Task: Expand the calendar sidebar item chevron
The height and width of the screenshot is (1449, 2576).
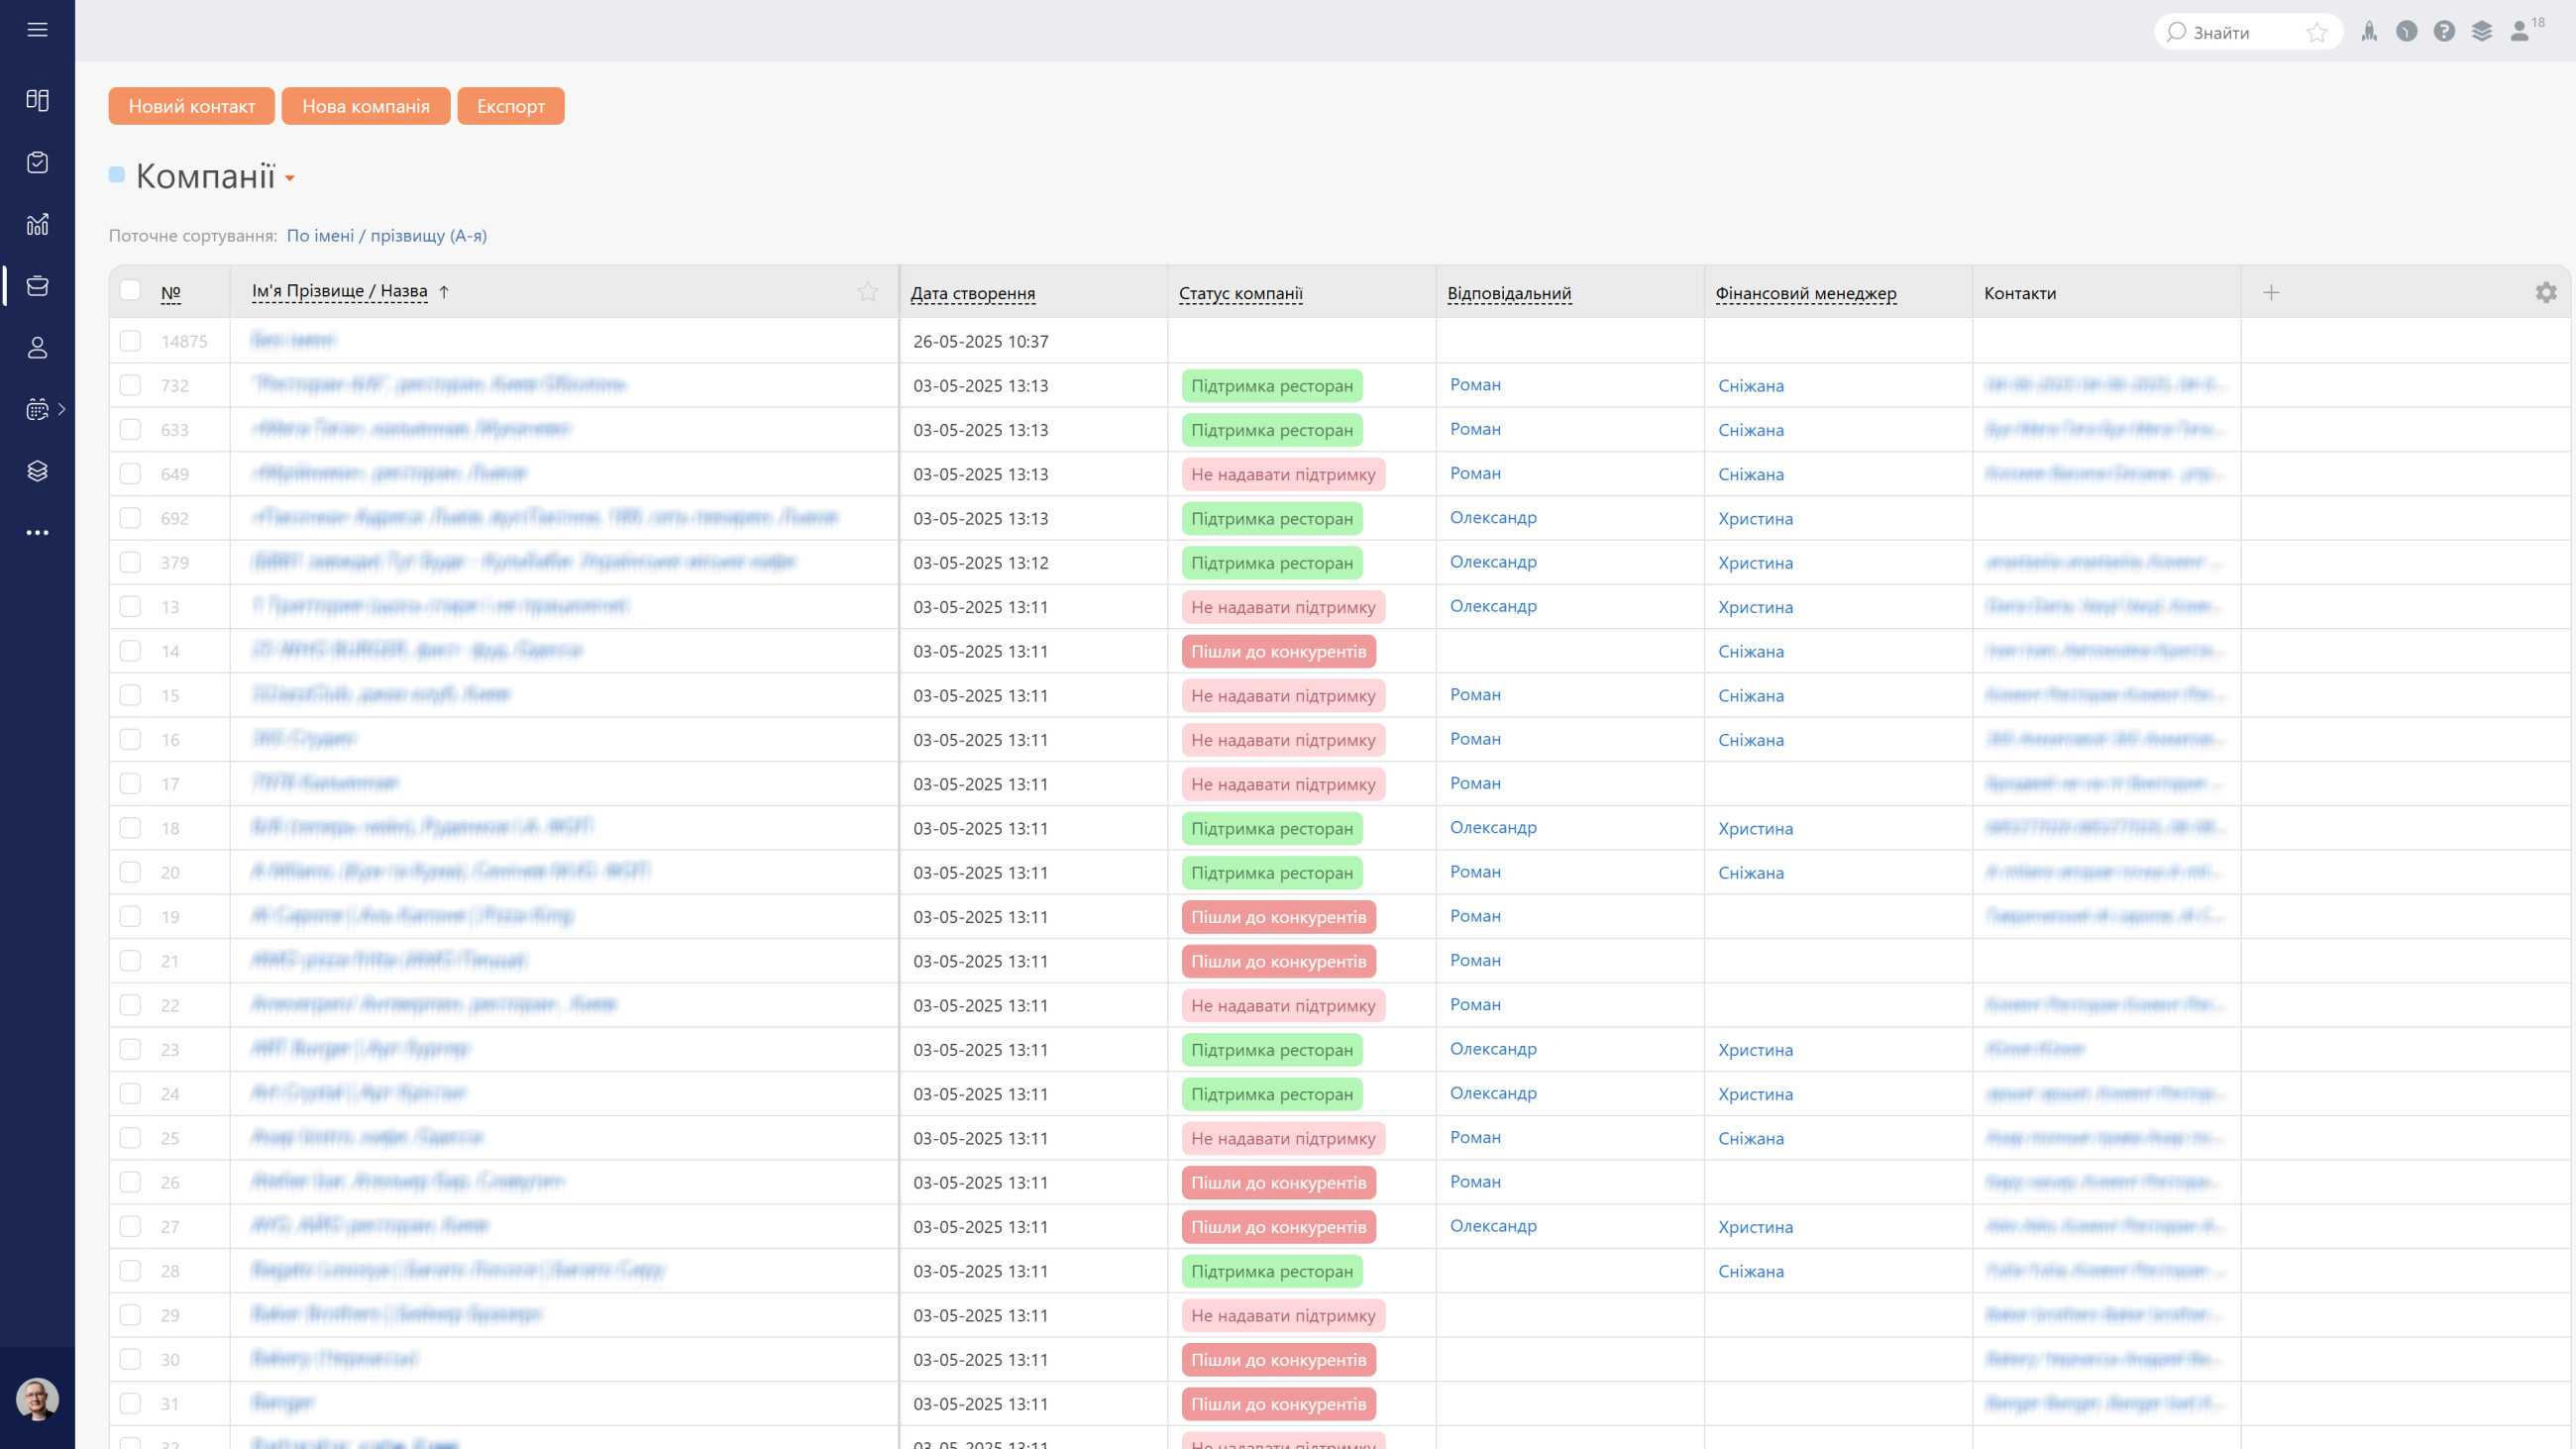Action: [x=62, y=409]
